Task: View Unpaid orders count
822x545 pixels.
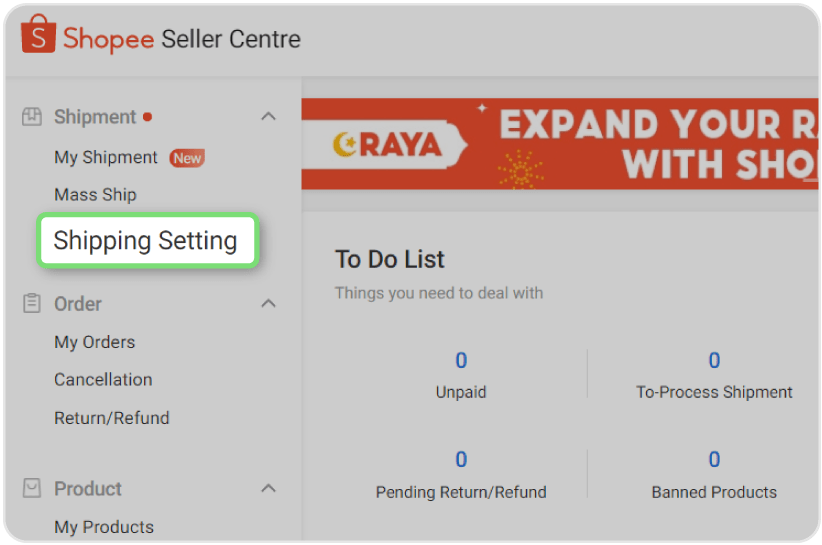Action: click(x=461, y=361)
